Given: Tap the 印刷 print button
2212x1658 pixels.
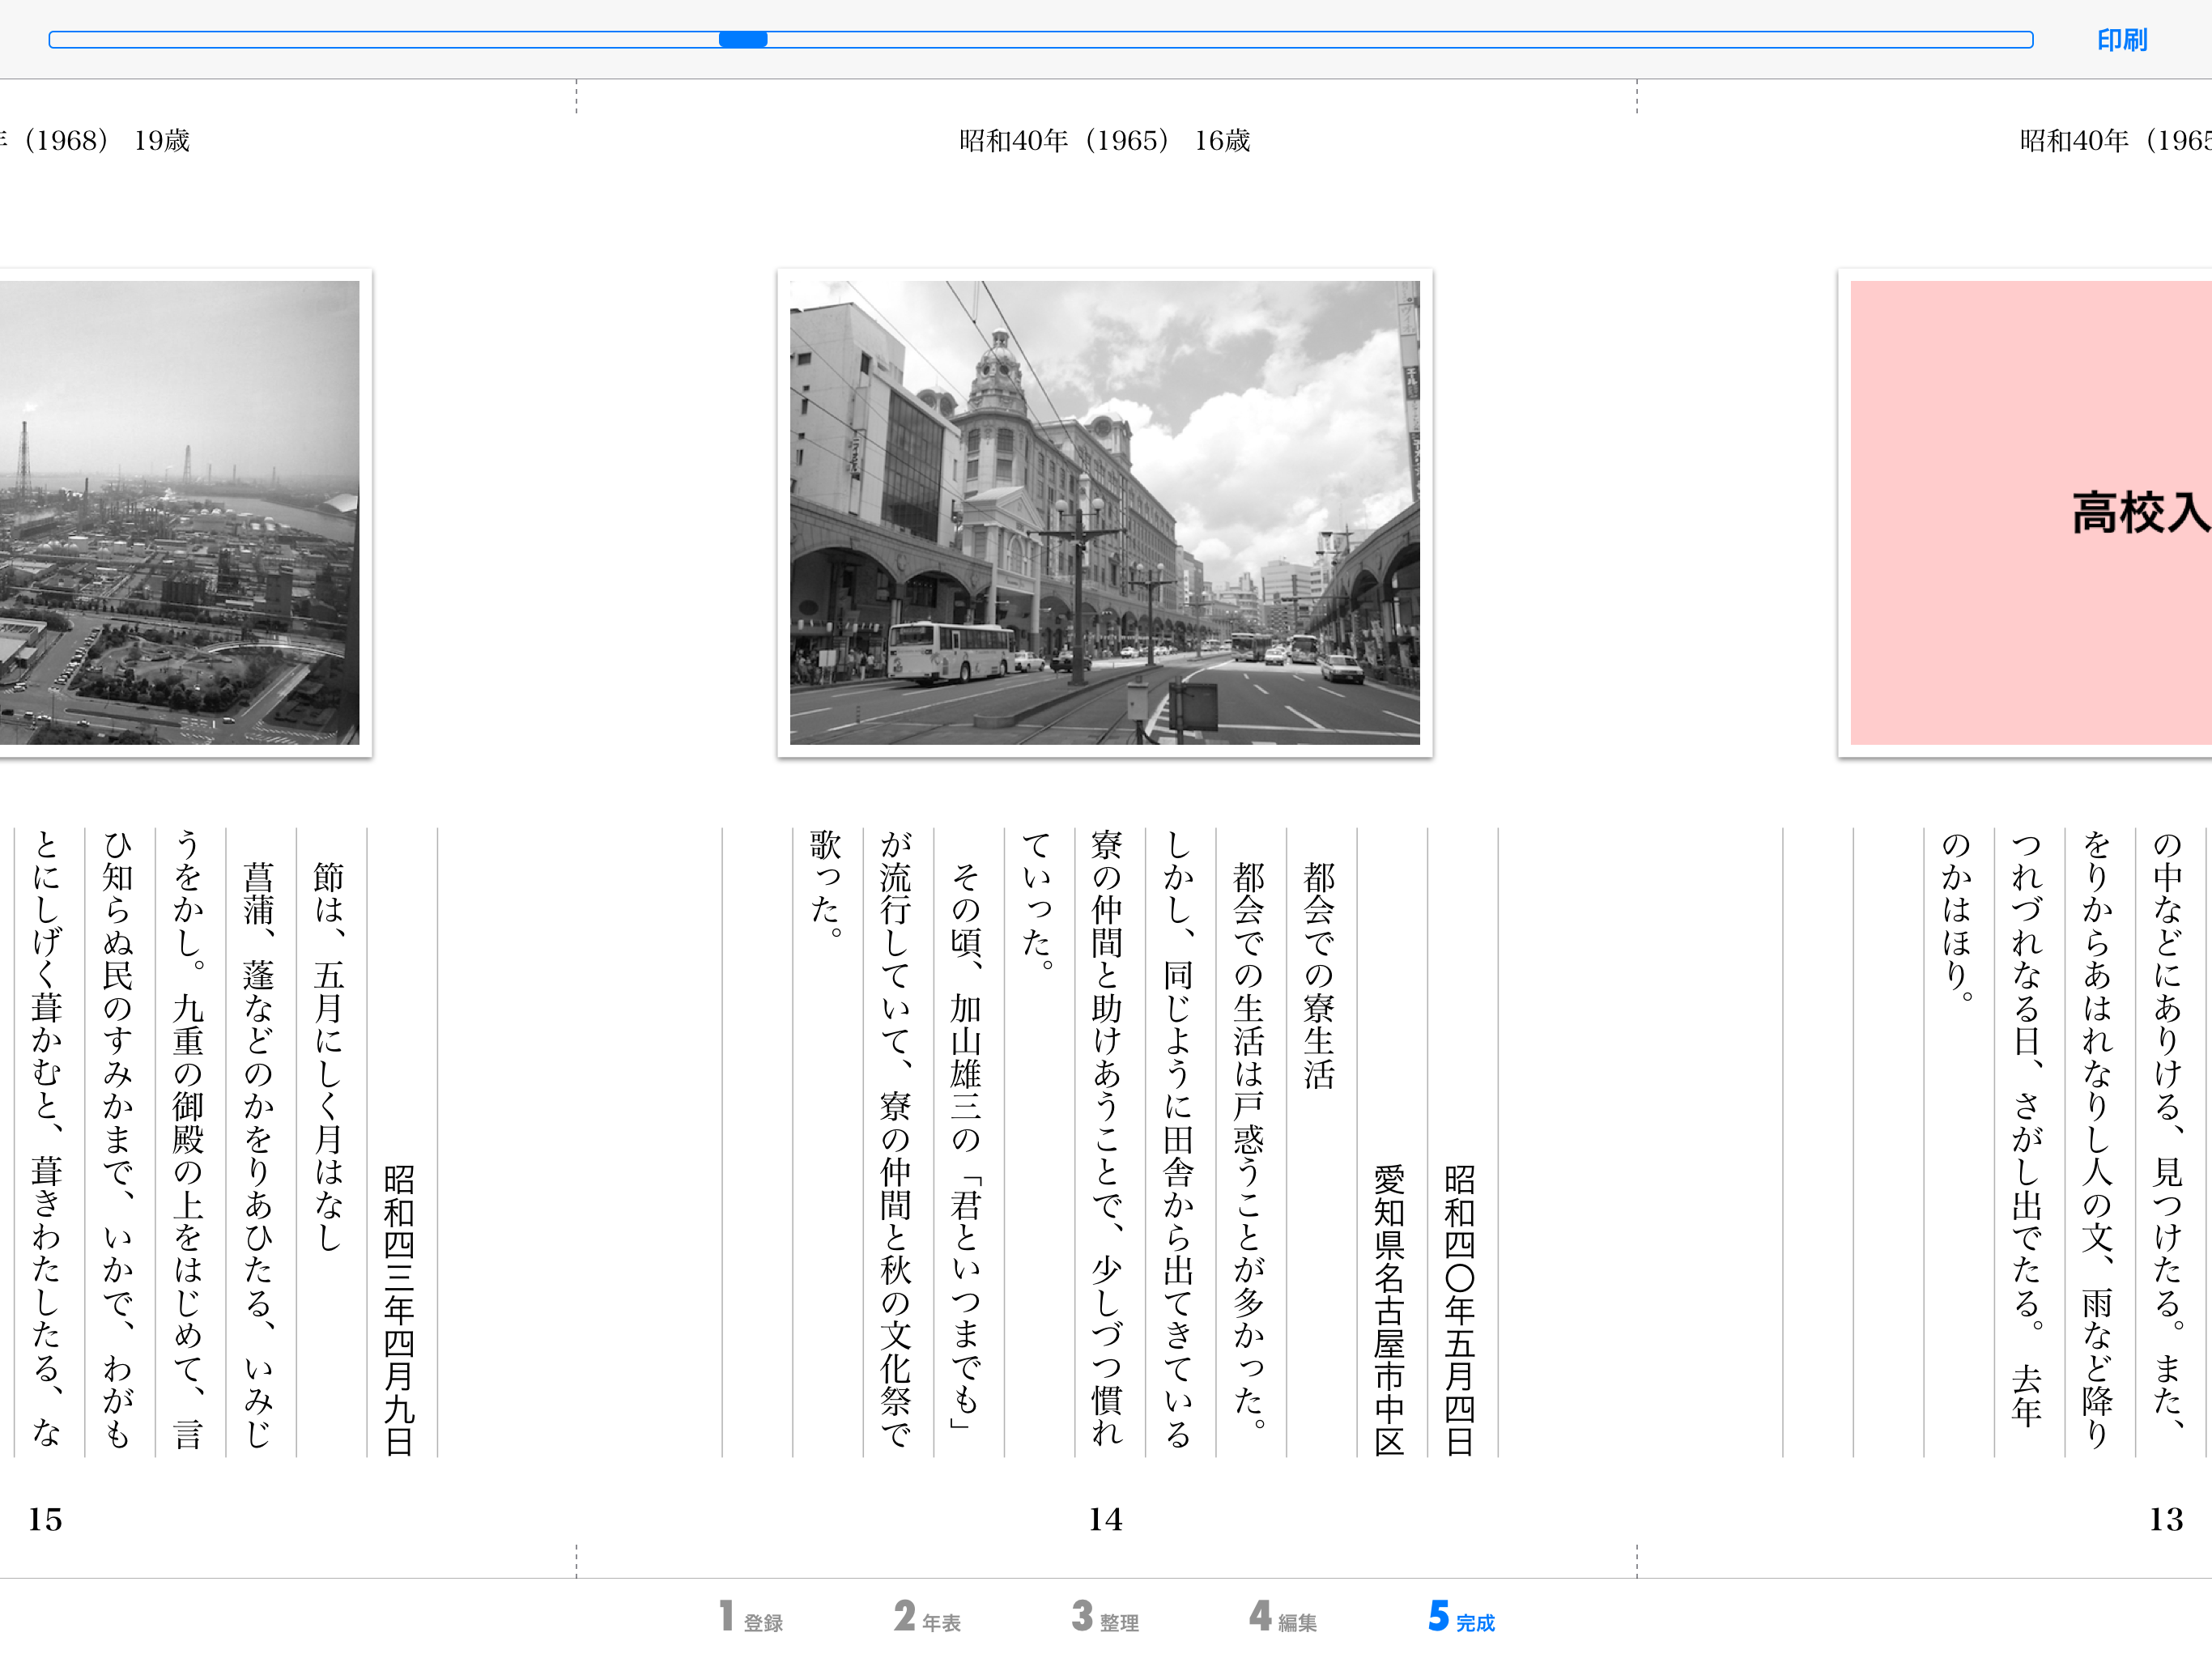Looking at the screenshot, I should pos(2121,40).
